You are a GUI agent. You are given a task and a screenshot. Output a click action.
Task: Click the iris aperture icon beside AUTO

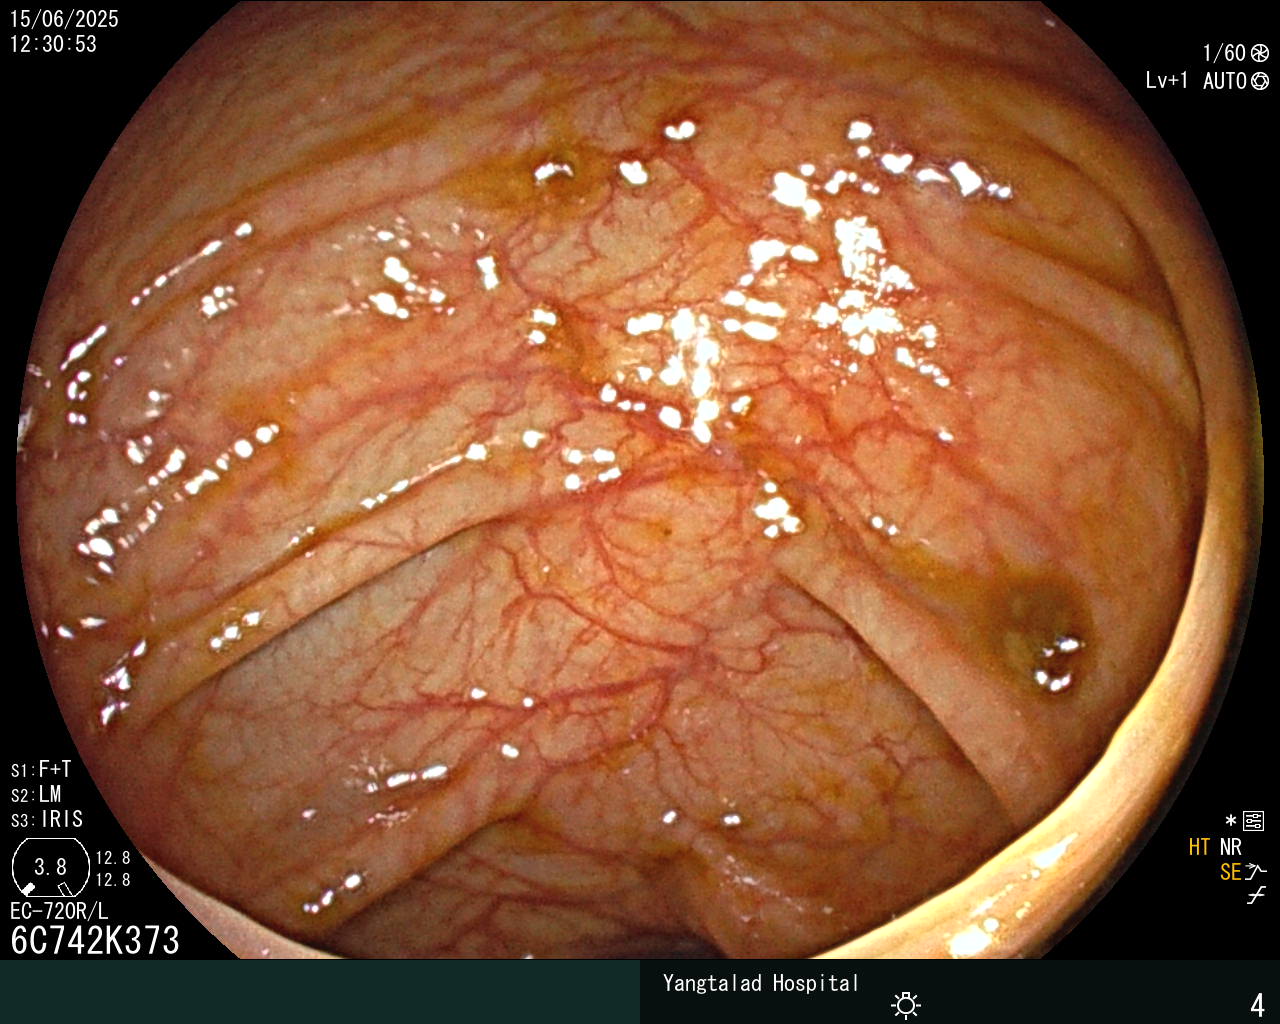(1260, 82)
